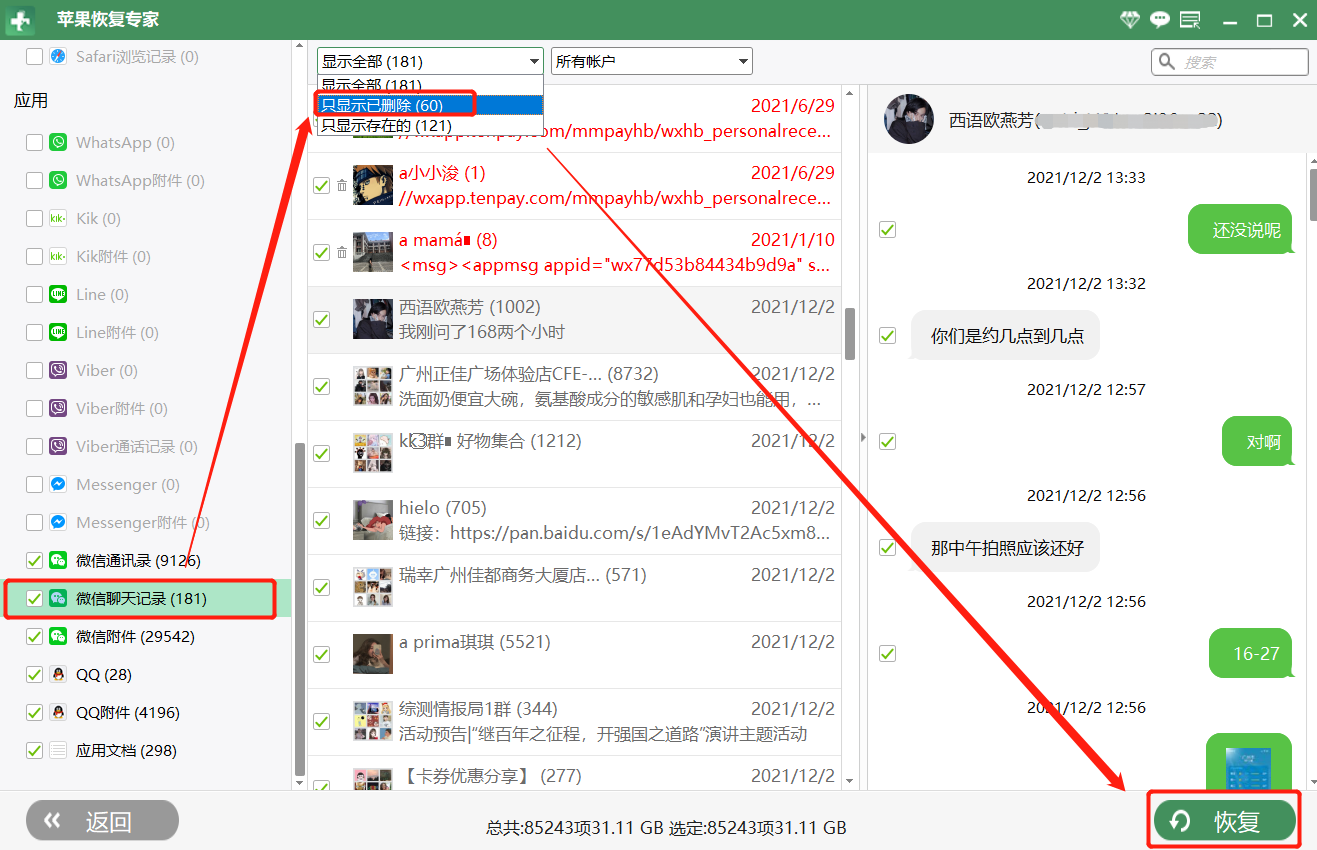1317x850 pixels.
Task: Click the diamond VIP icon in title bar
Action: 1130,20
